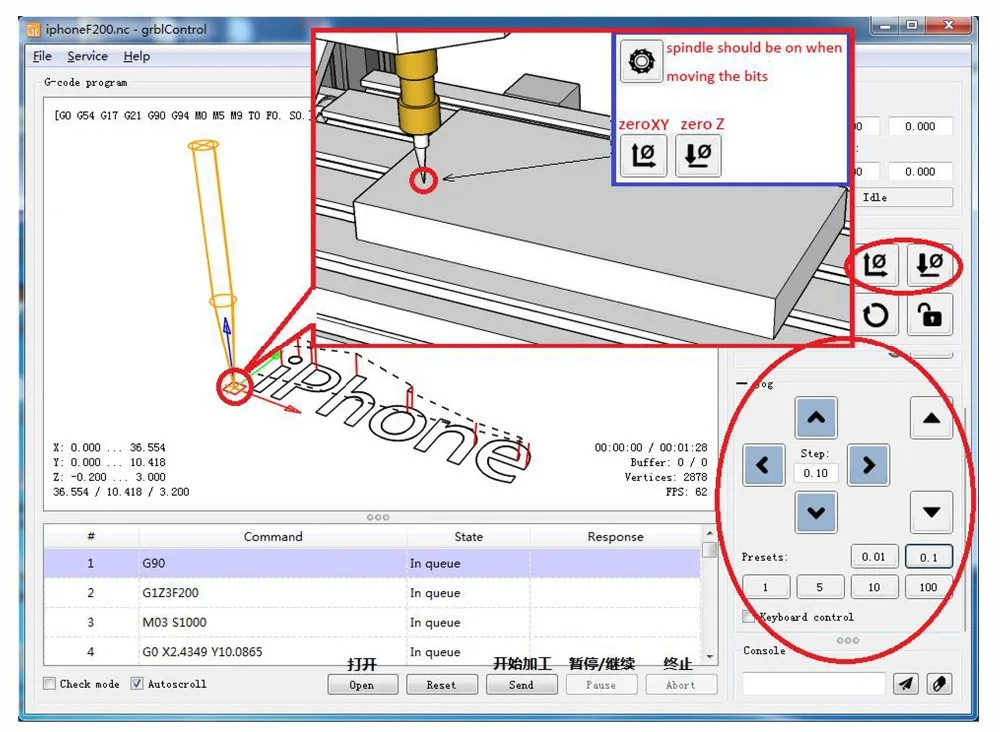Viewport: 1000px width, 732px height.
Task: Open the Step value combo box
Action: pos(816,473)
